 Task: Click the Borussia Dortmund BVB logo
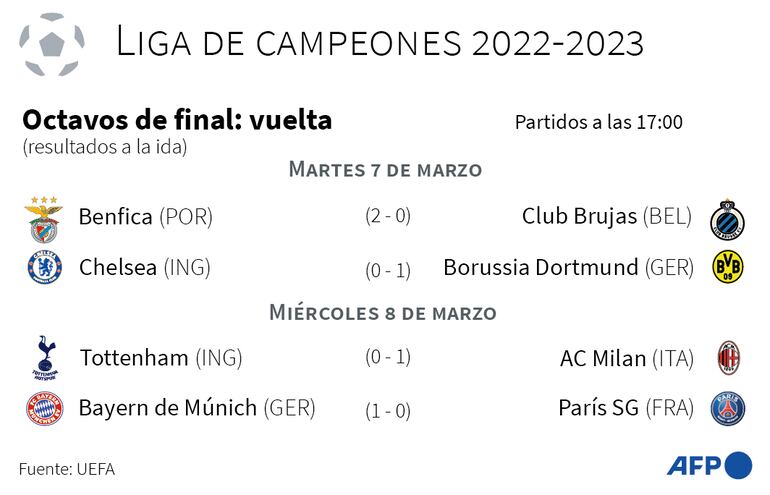(x=728, y=268)
